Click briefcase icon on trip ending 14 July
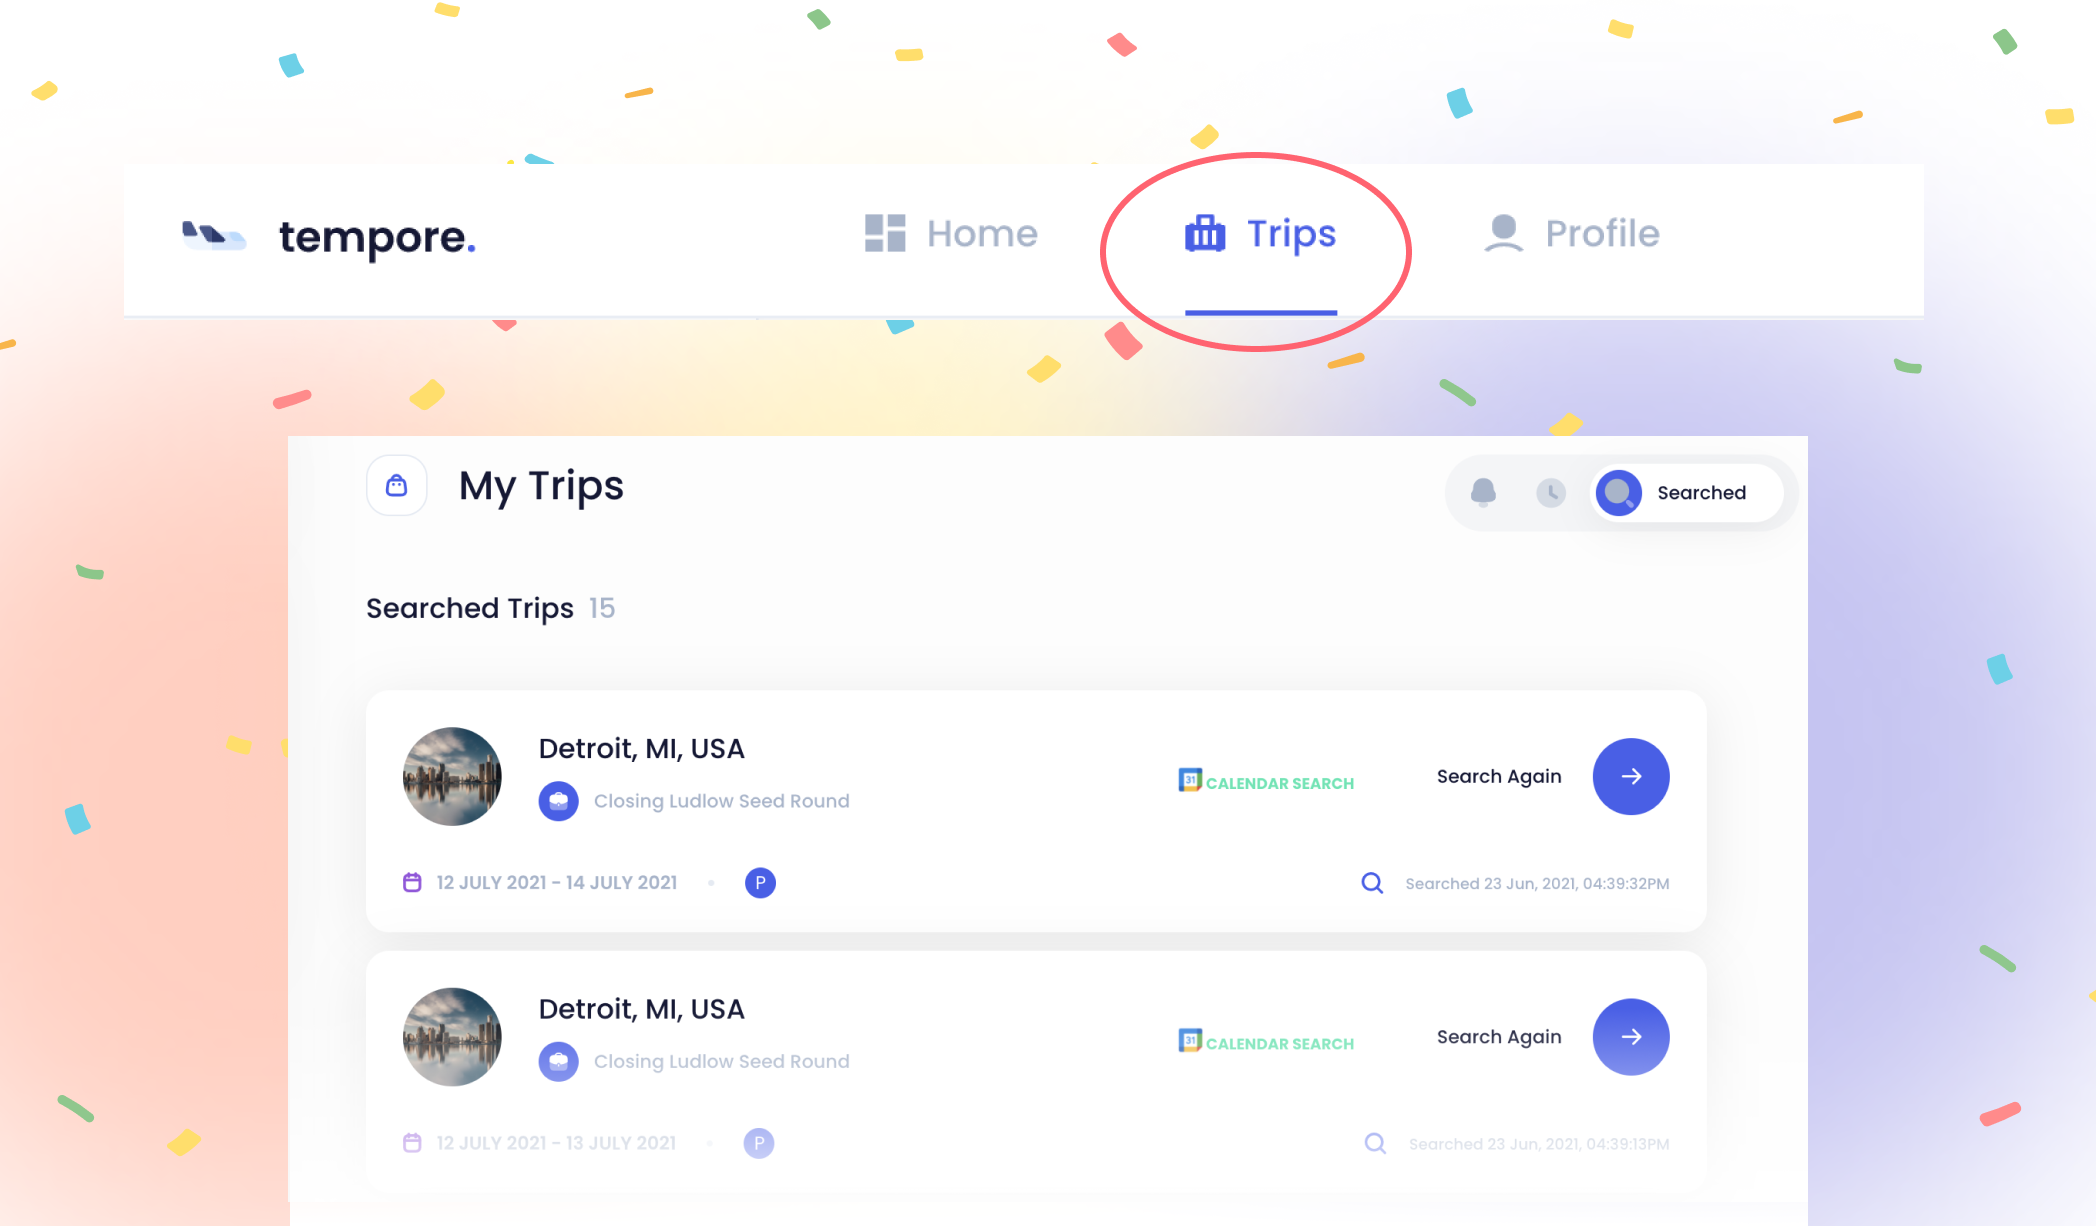Screen dimensions: 2096x1226 559,801
